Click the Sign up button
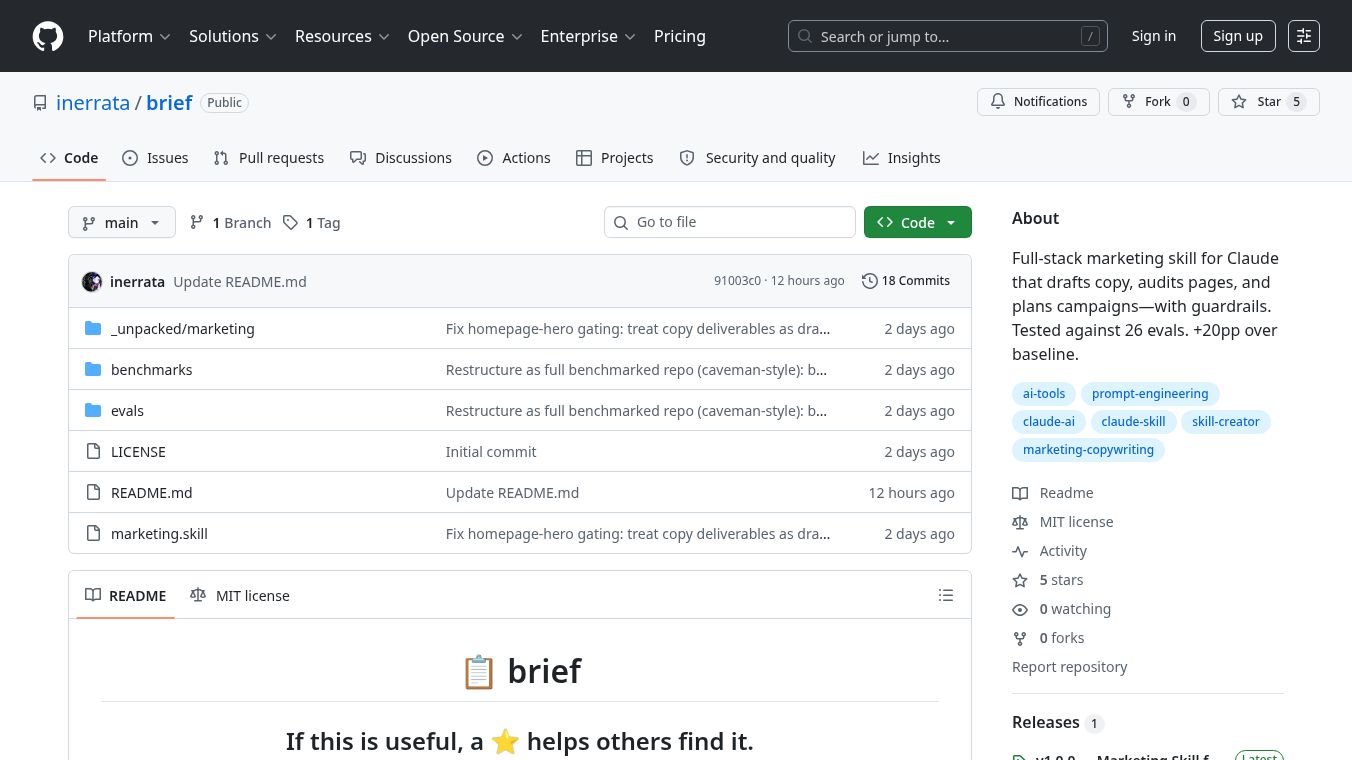The width and height of the screenshot is (1352, 760). click(x=1238, y=36)
